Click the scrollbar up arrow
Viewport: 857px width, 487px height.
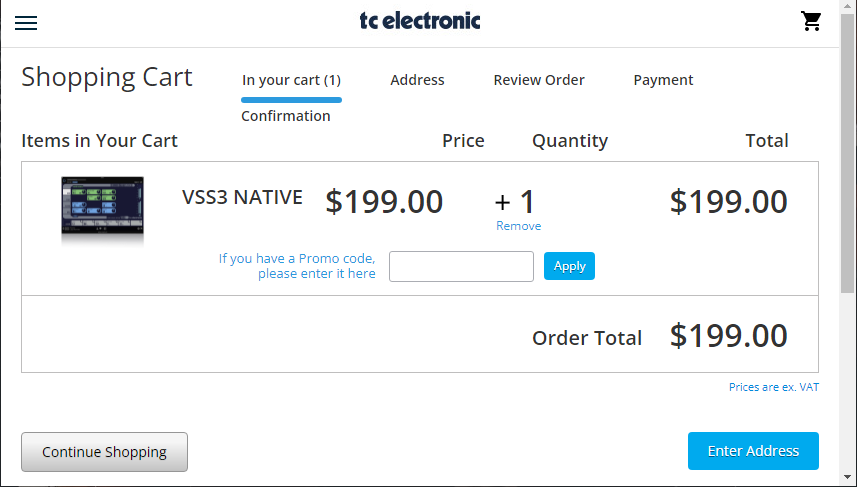[848, 8]
